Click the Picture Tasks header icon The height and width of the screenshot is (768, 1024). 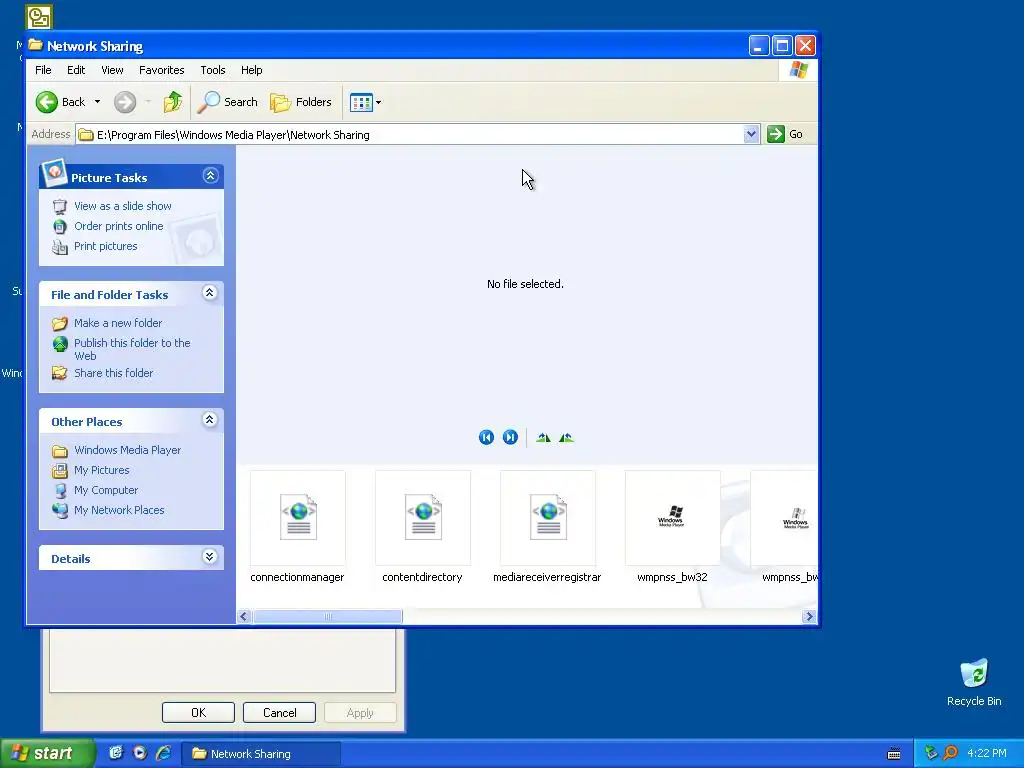pyautogui.click(x=54, y=172)
